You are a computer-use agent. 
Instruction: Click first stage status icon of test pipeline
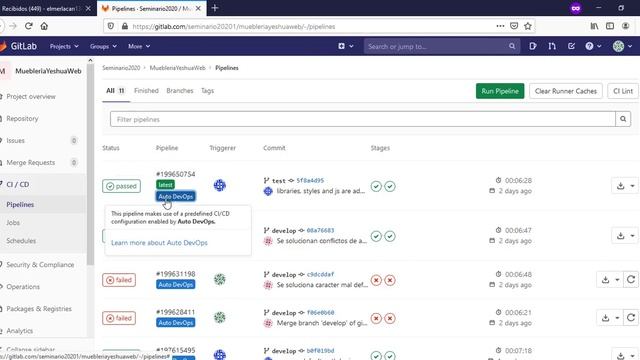tap(376, 186)
